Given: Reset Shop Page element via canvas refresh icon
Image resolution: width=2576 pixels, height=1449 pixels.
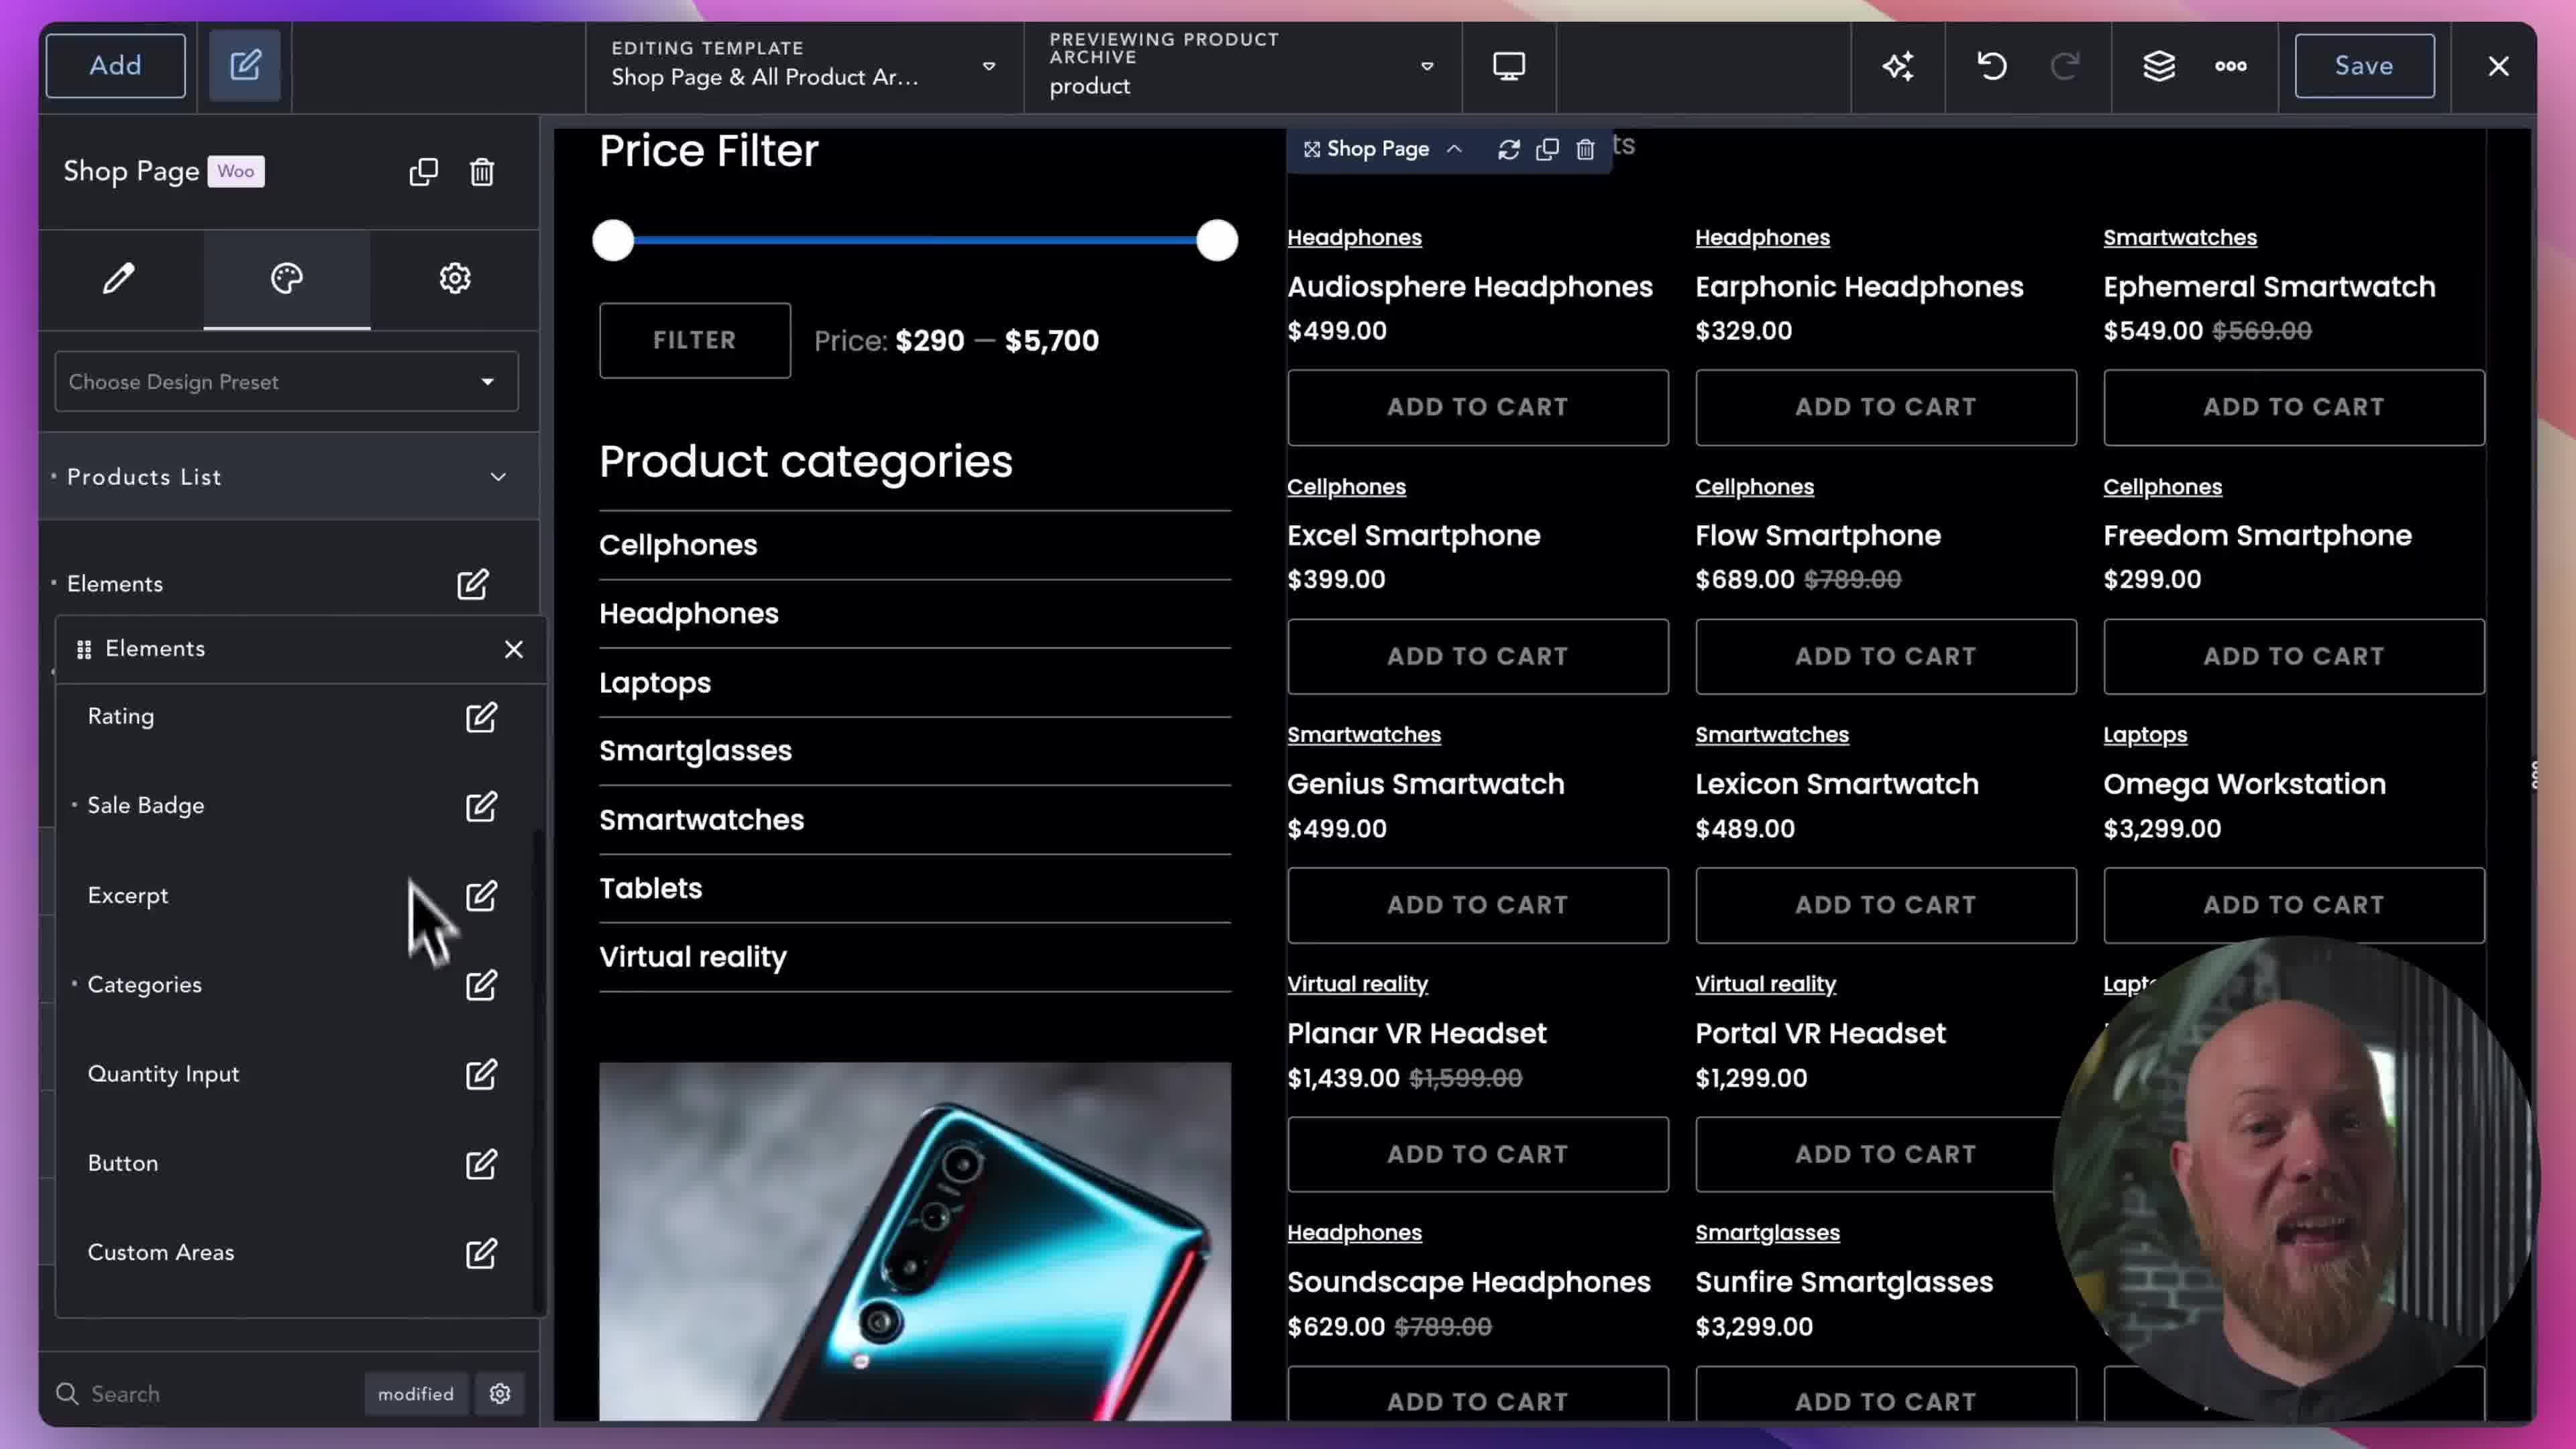Looking at the screenshot, I should (1509, 149).
